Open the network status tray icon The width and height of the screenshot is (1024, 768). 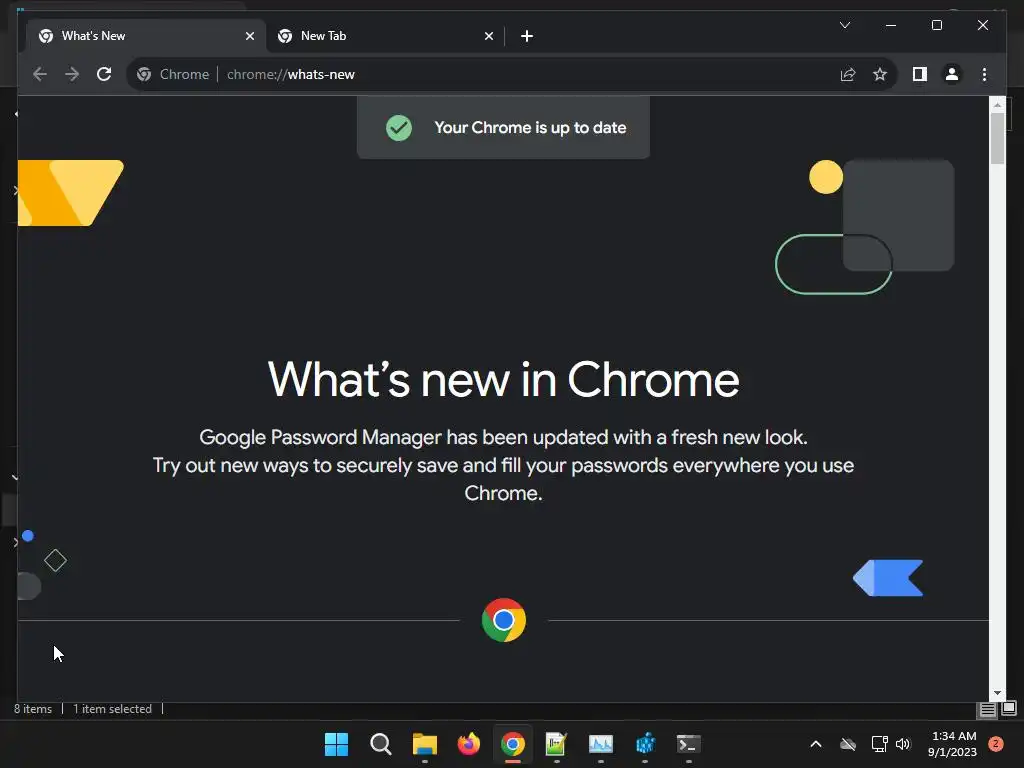click(879, 744)
